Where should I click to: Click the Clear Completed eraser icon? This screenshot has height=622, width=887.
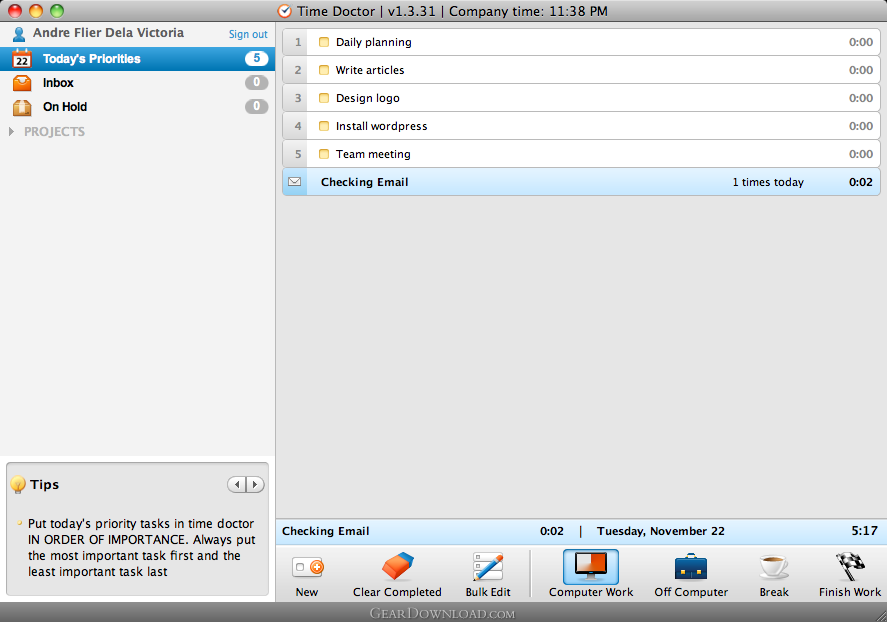coord(398,566)
